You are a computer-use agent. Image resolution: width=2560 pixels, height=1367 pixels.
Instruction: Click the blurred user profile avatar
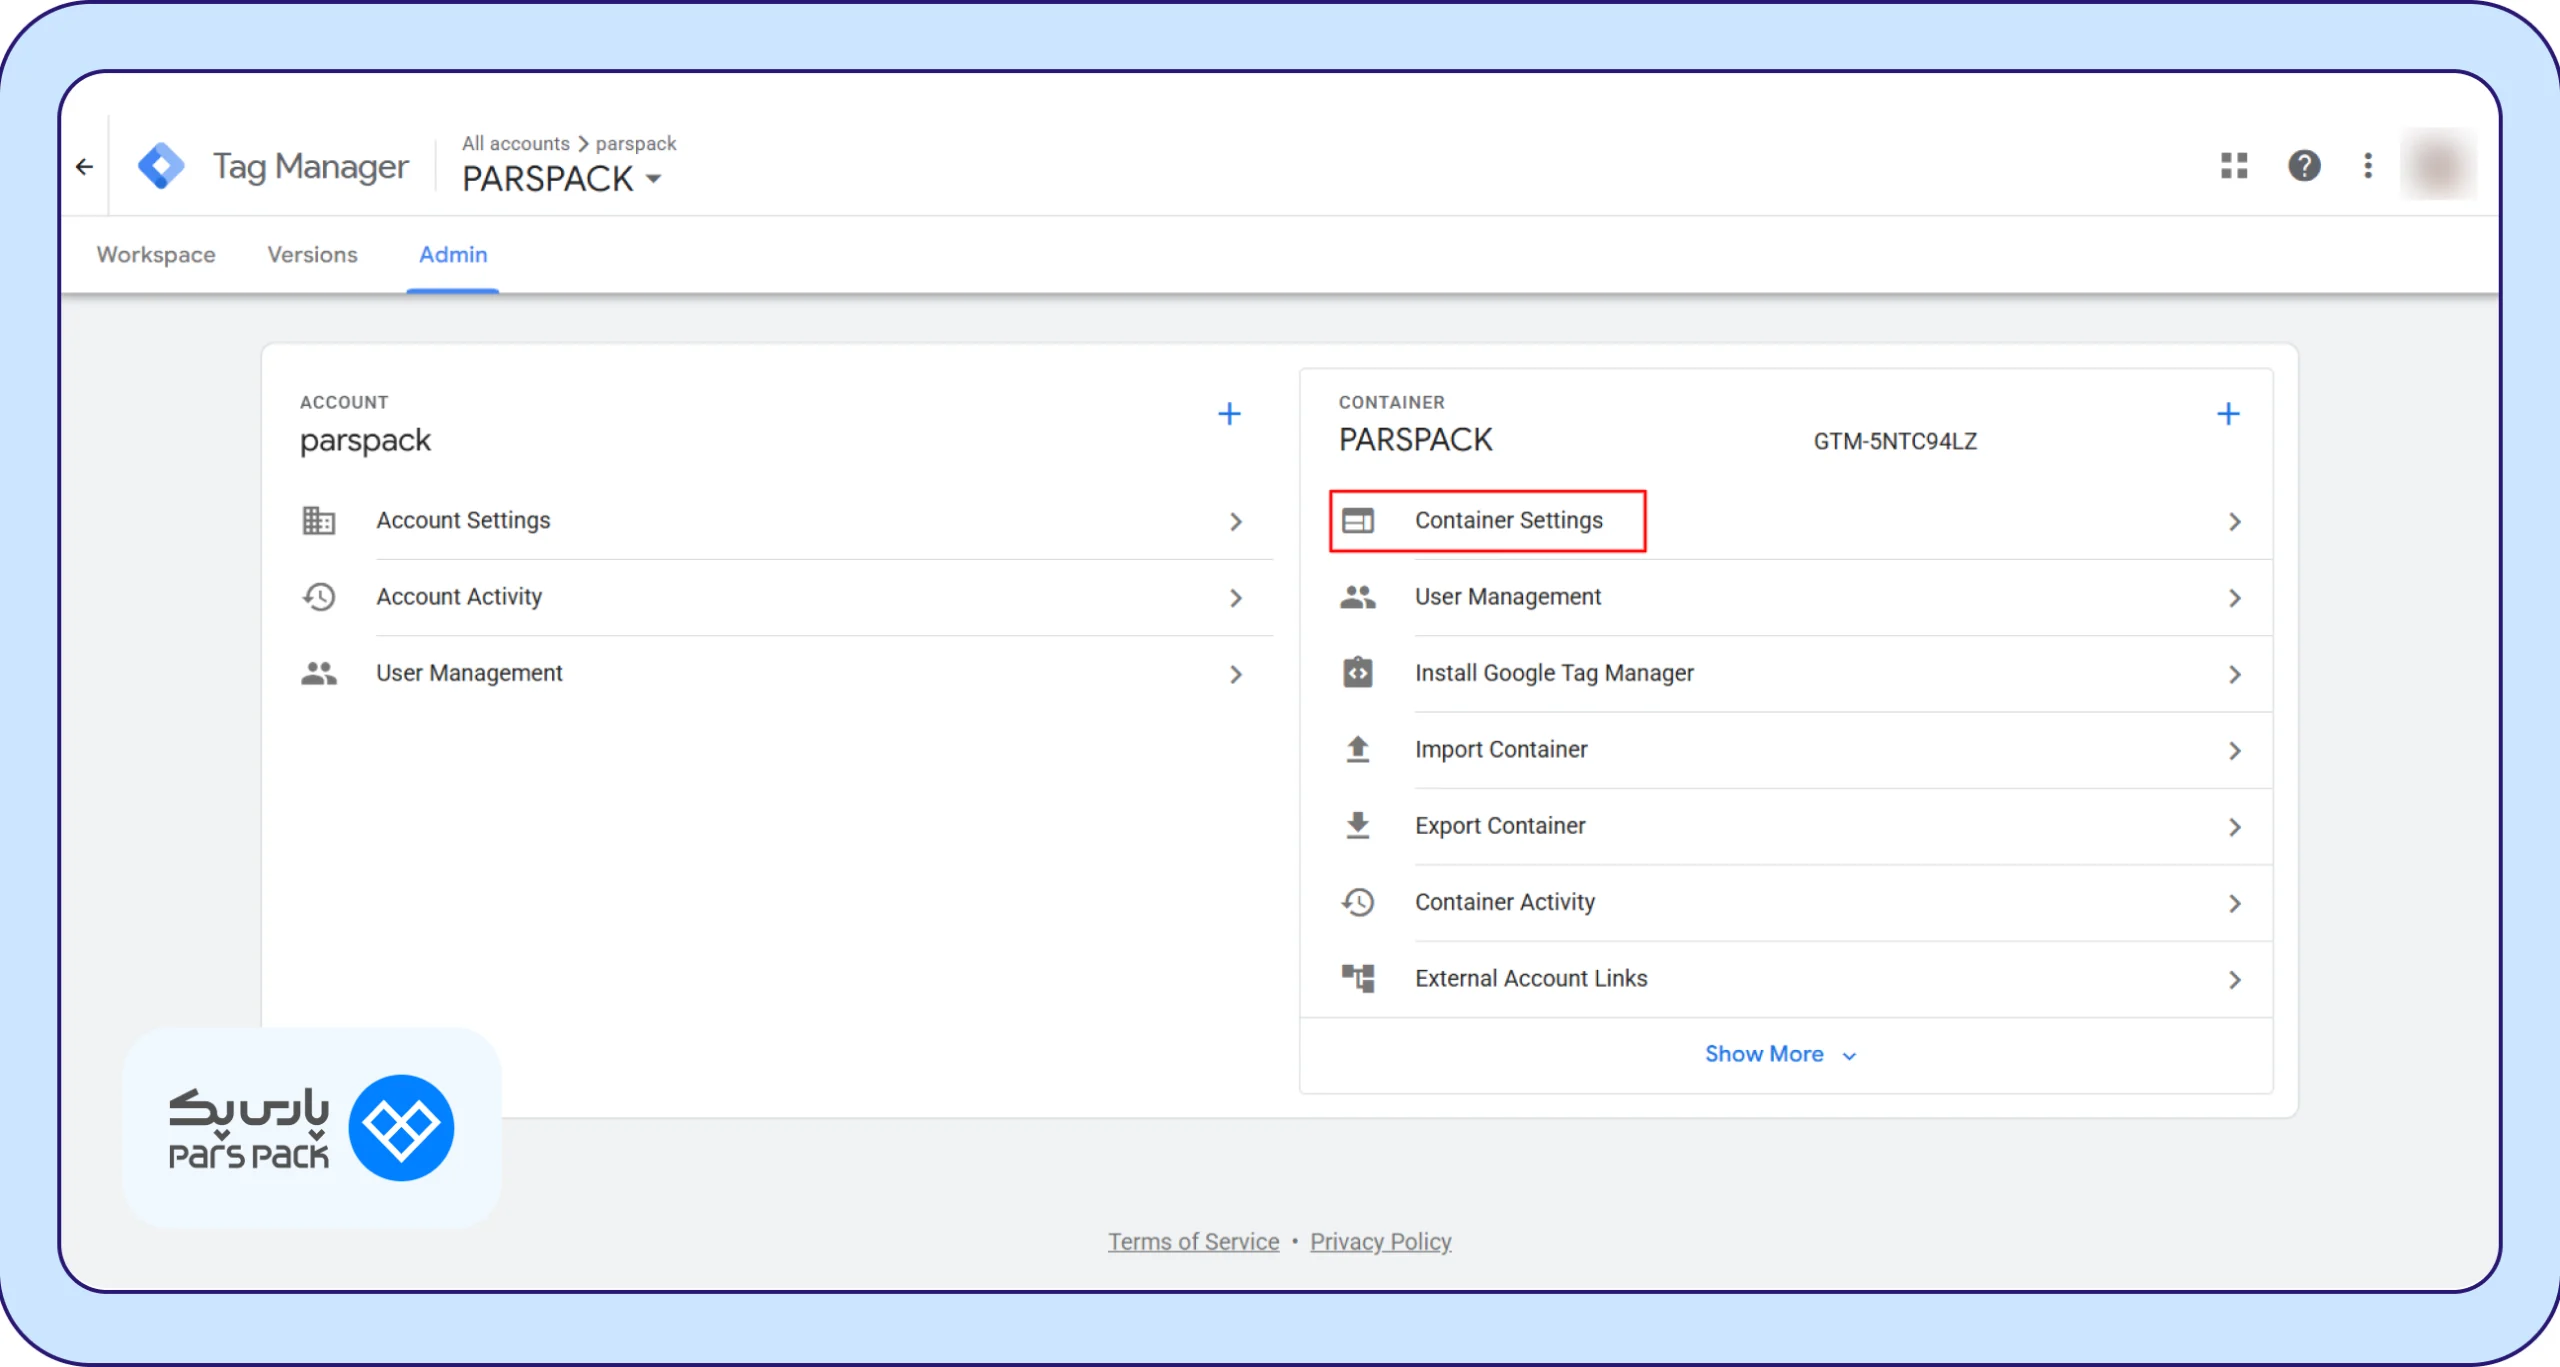2438,166
